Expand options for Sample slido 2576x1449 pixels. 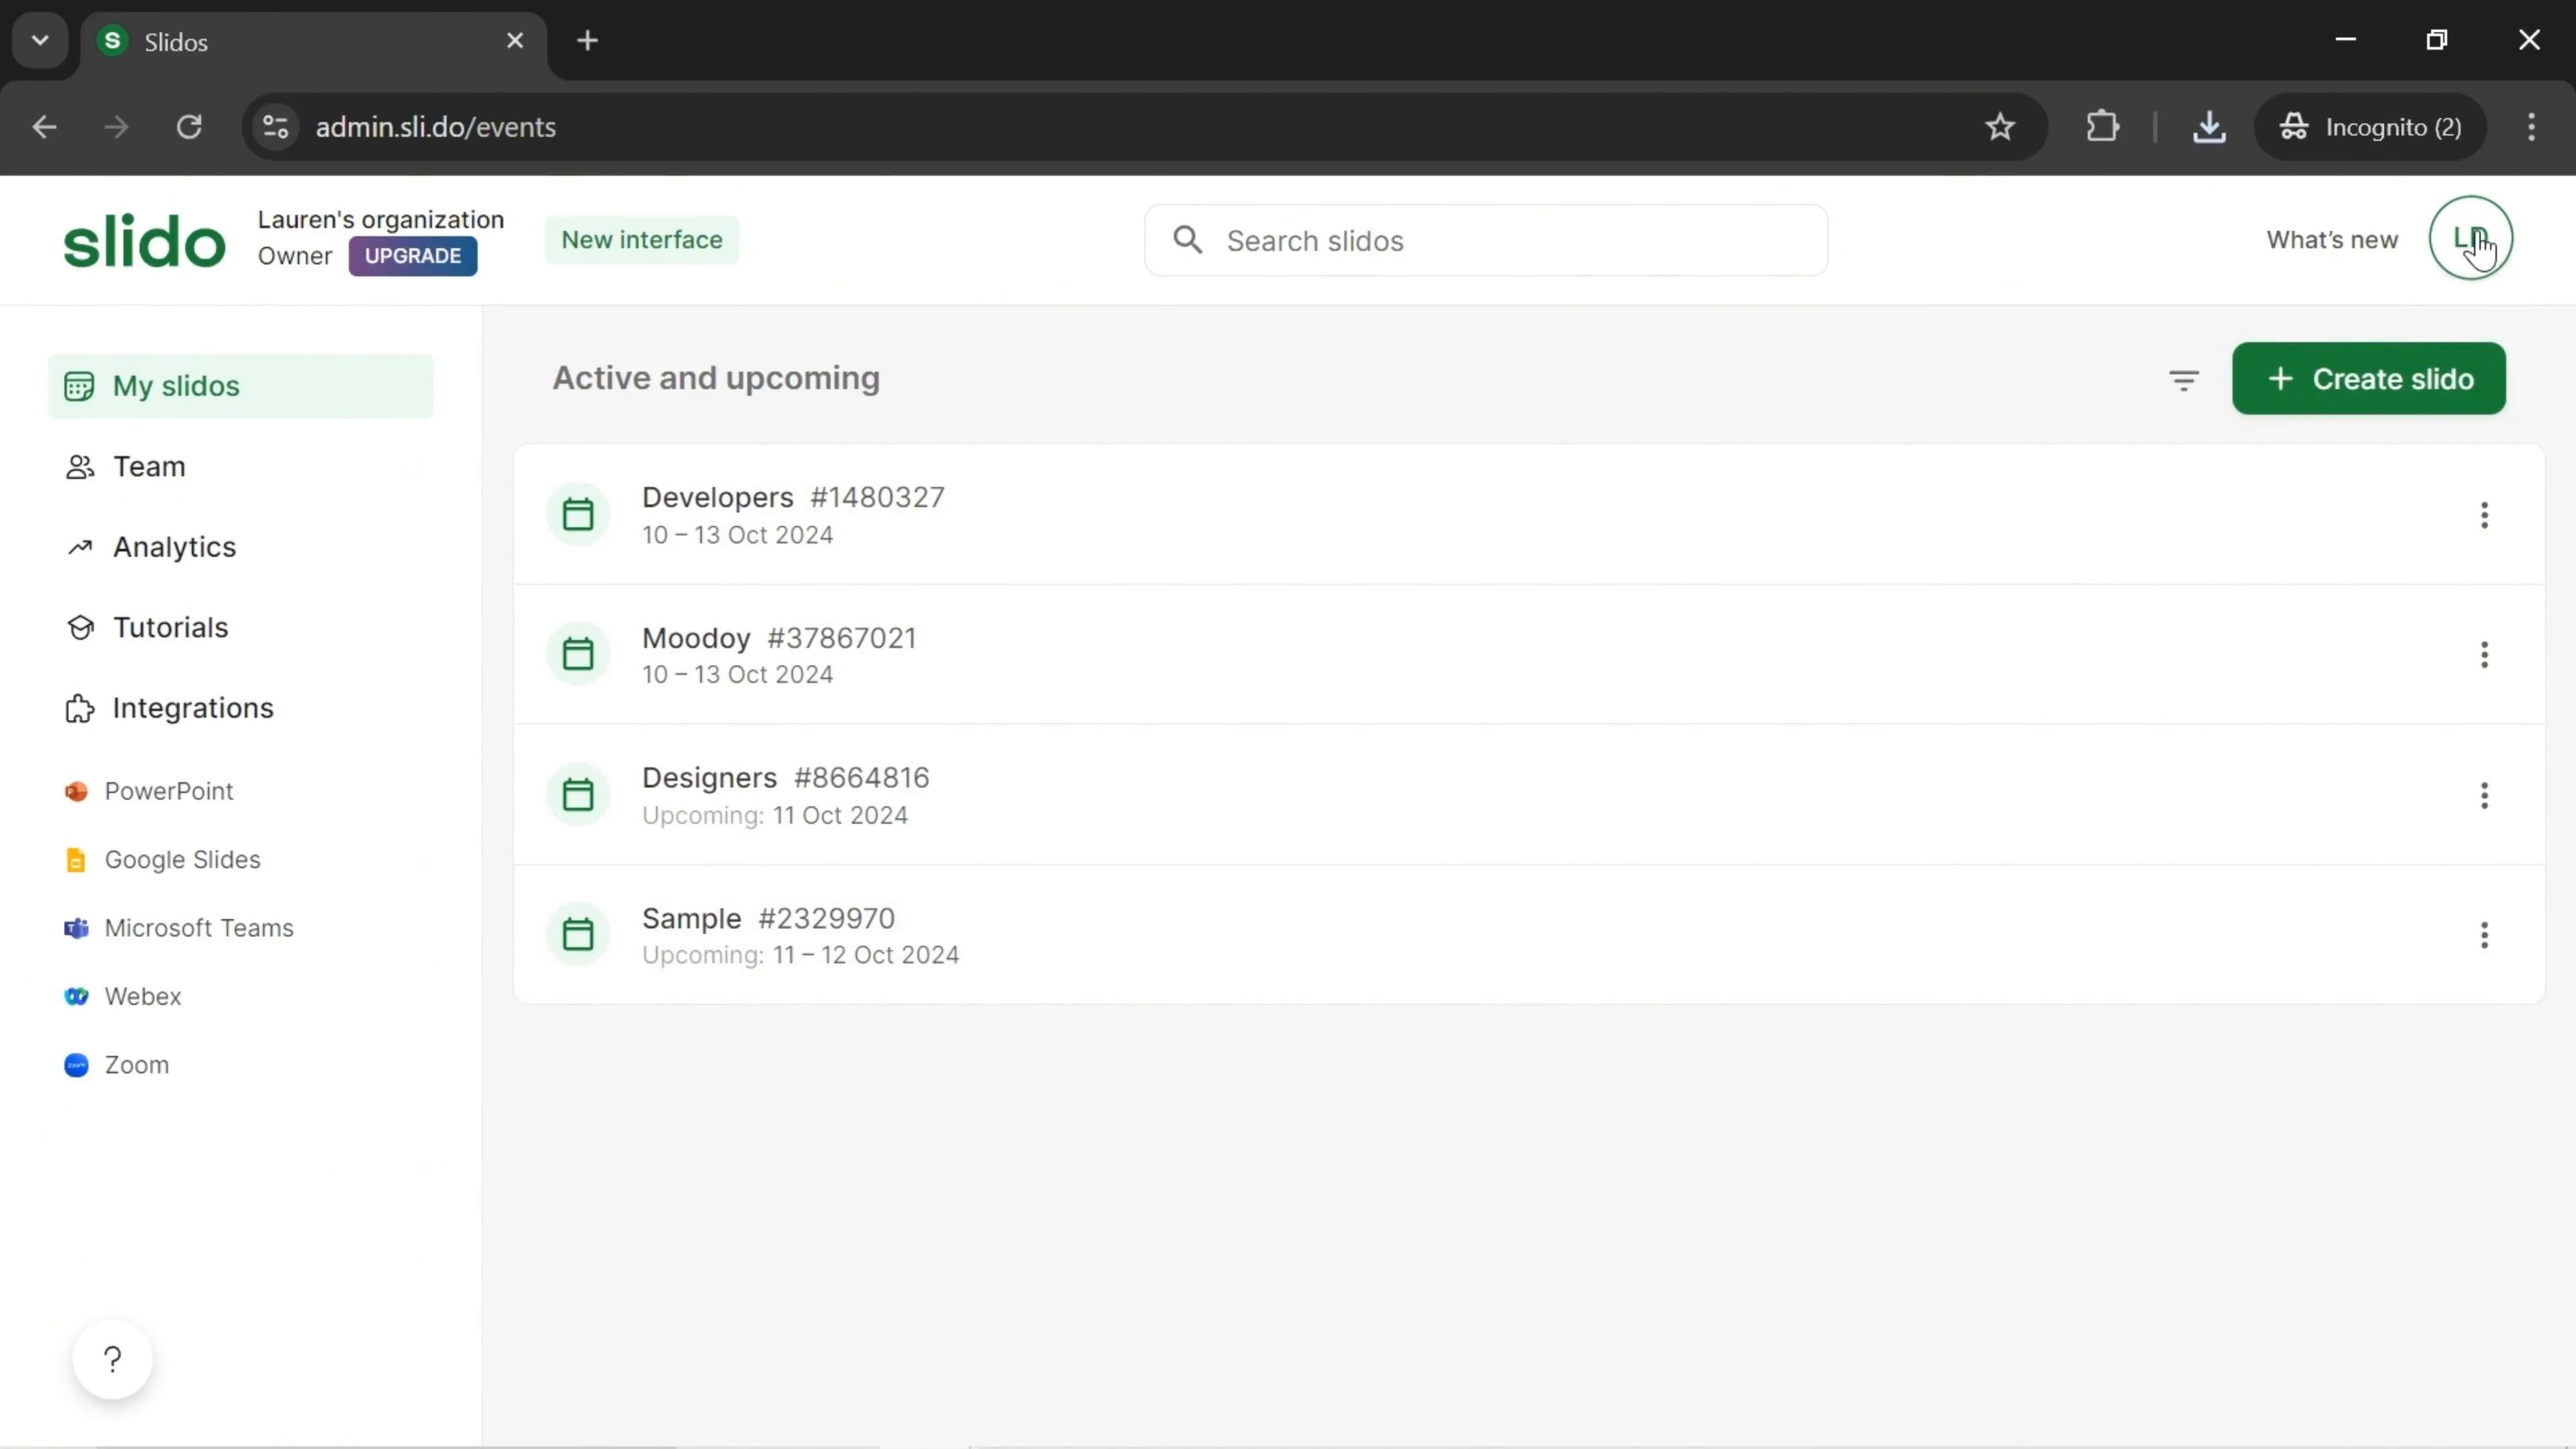pyautogui.click(x=2484, y=934)
